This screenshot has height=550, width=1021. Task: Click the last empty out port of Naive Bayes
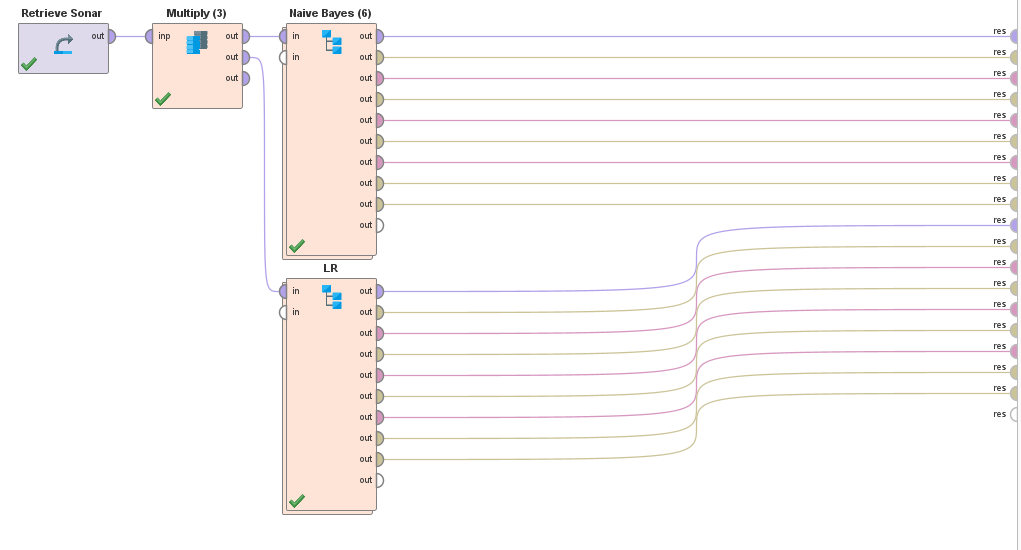[378, 226]
